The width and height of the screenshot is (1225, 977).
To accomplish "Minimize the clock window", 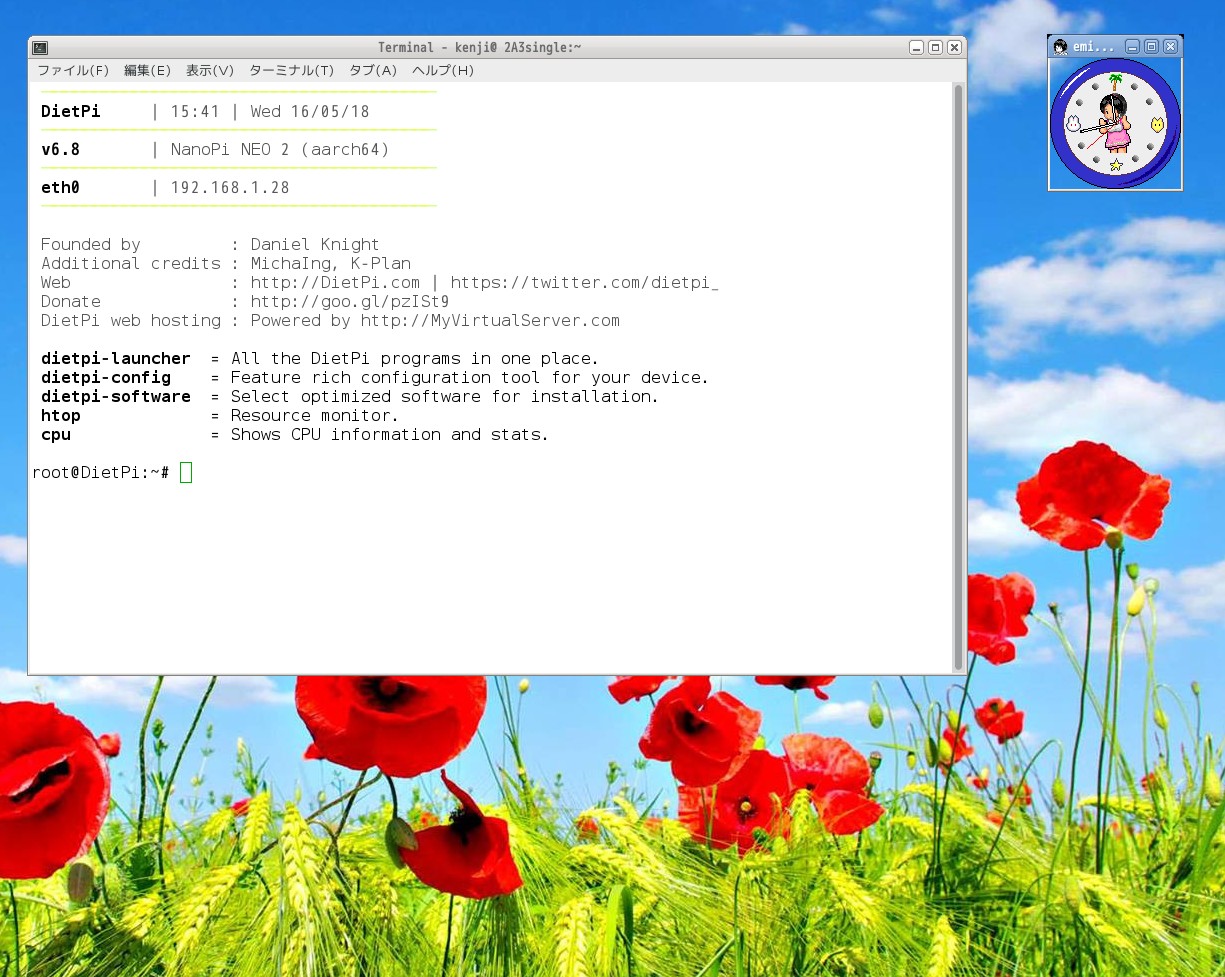I will [x=1132, y=47].
